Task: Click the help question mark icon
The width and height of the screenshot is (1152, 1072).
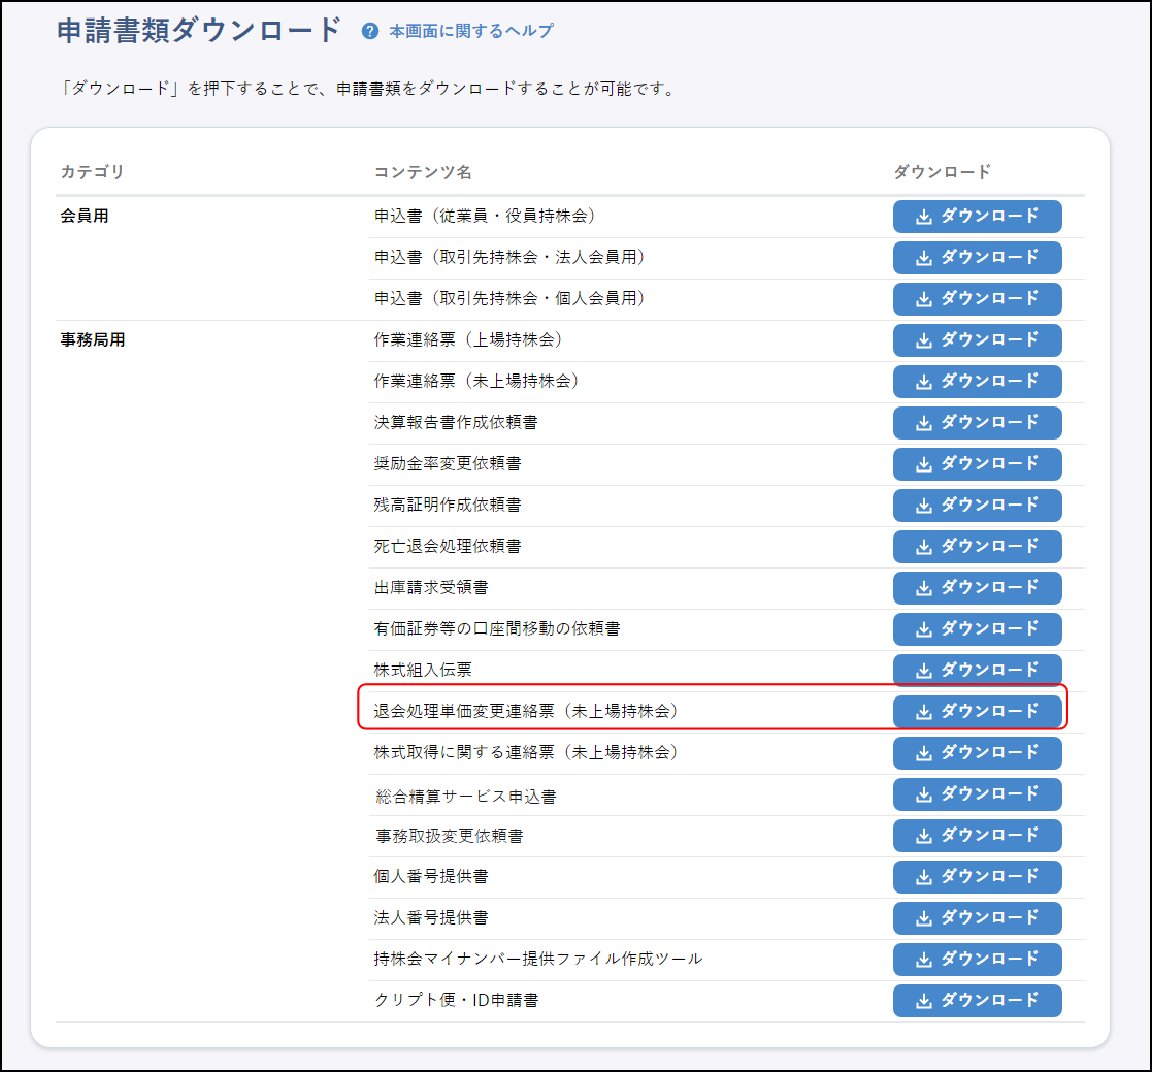Action: (x=370, y=32)
